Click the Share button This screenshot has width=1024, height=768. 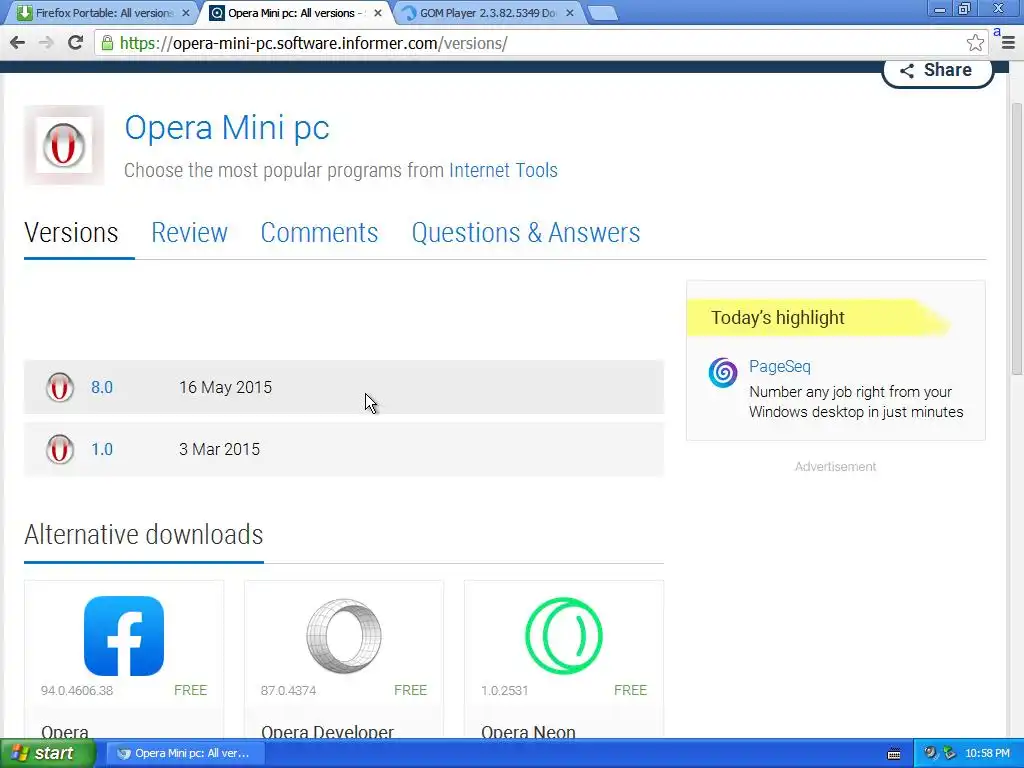click(937, 71)
